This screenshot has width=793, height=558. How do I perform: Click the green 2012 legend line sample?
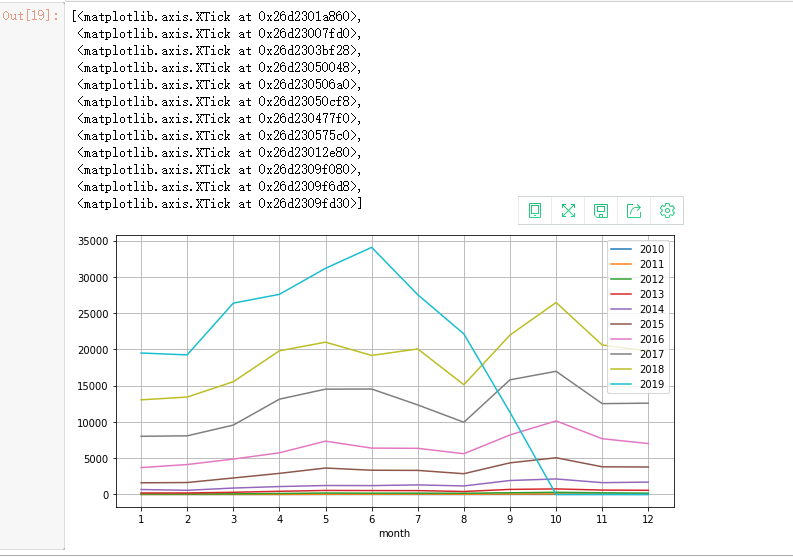click(621, 279)
